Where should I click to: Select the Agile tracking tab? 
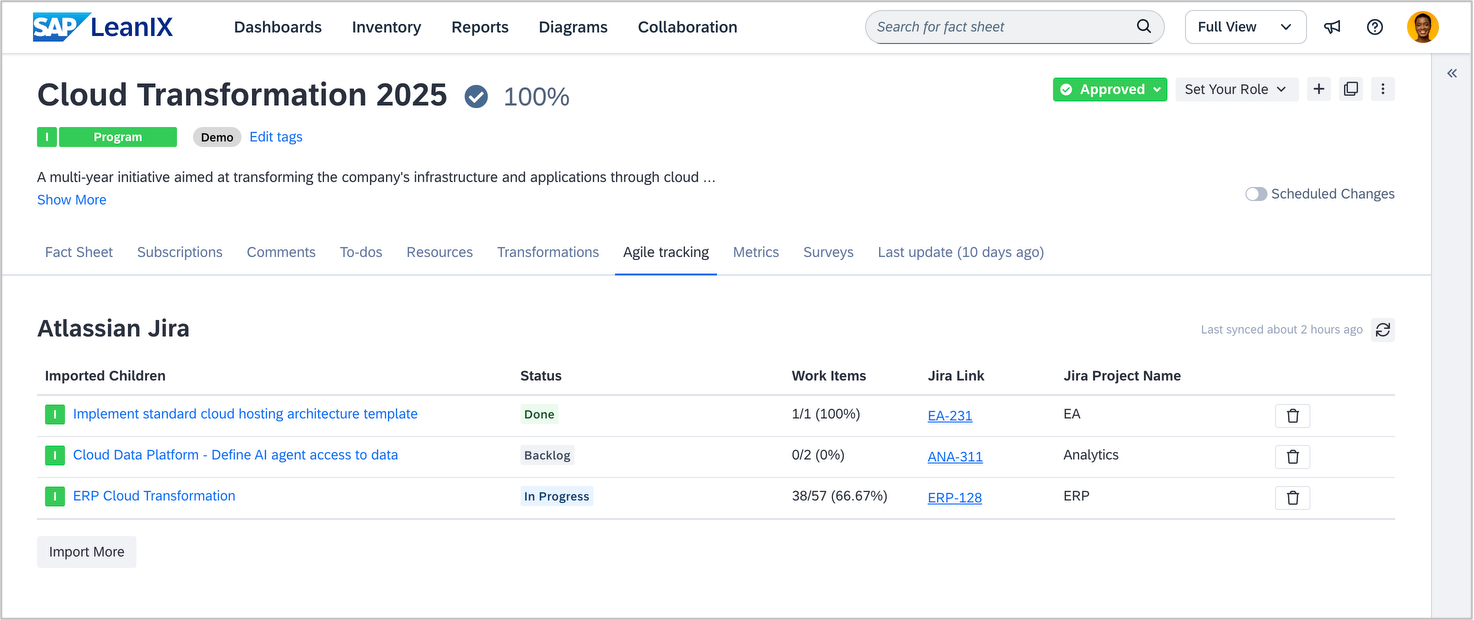click(x=666, y=252)
